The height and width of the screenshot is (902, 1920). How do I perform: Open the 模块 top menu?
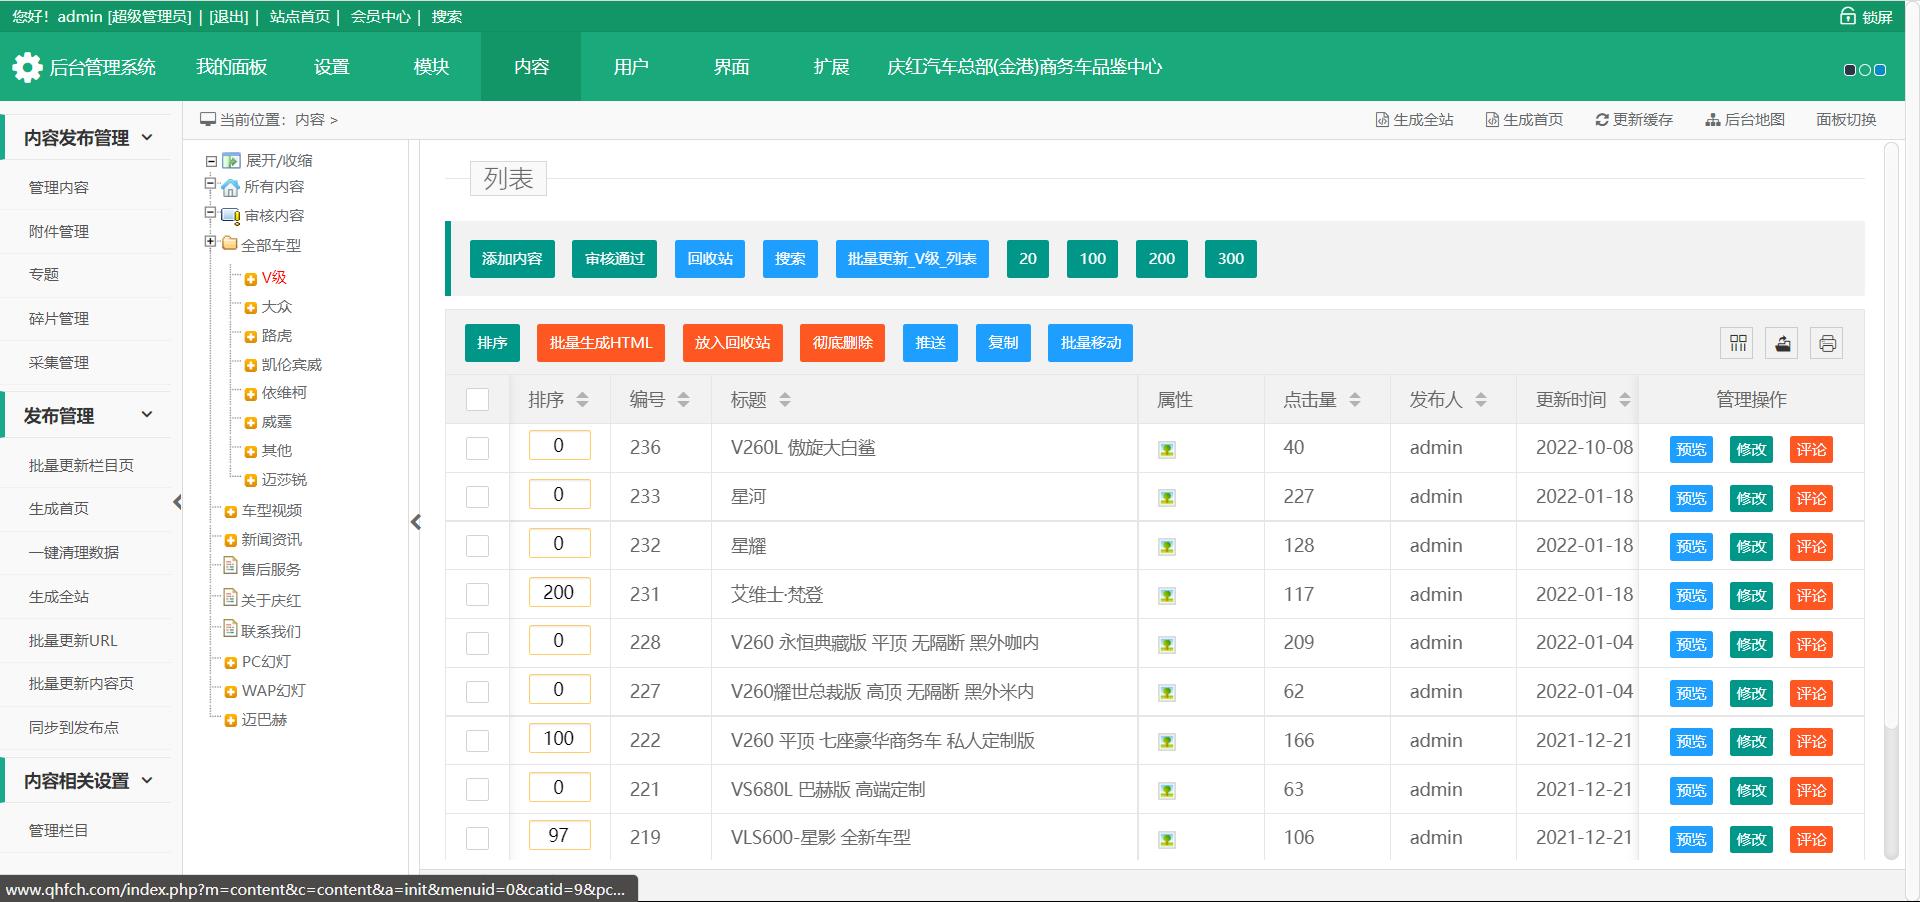tap(431, 67)
